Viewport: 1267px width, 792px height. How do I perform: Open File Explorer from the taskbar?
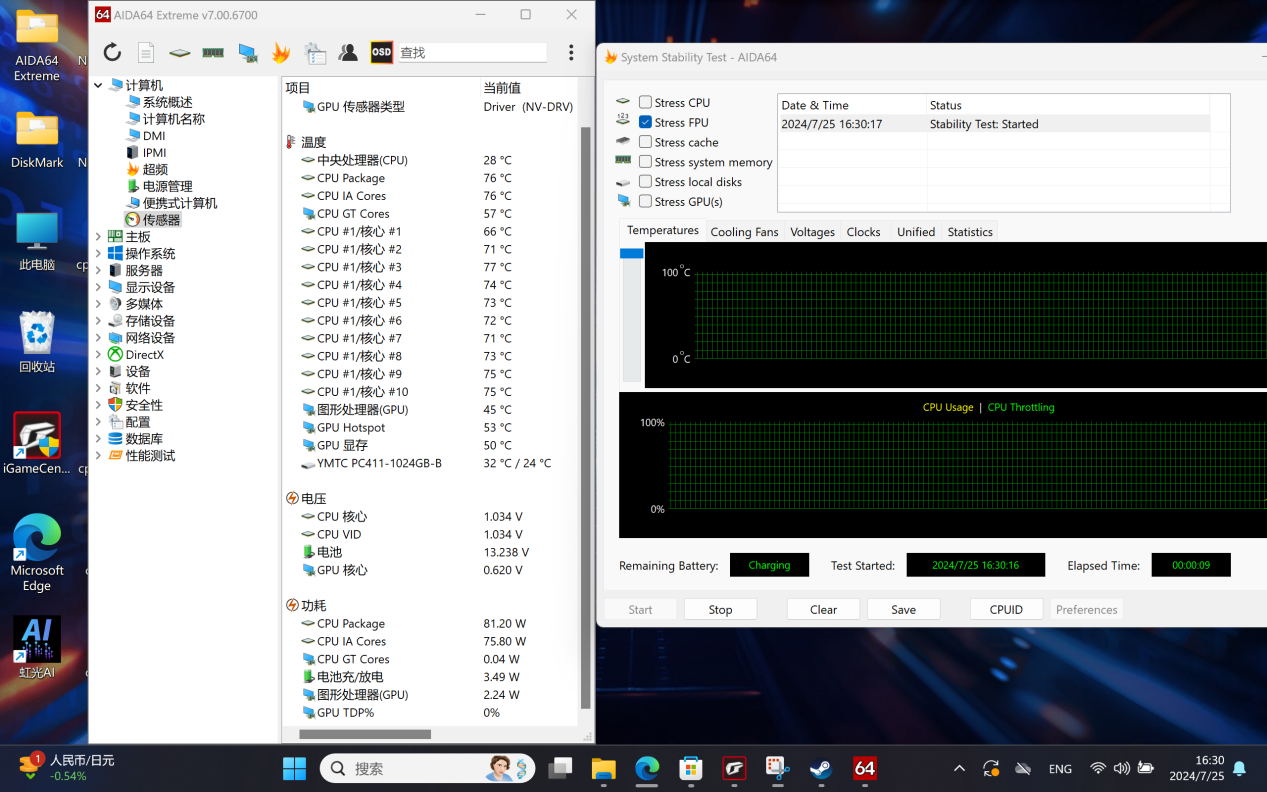coord(603,768)
